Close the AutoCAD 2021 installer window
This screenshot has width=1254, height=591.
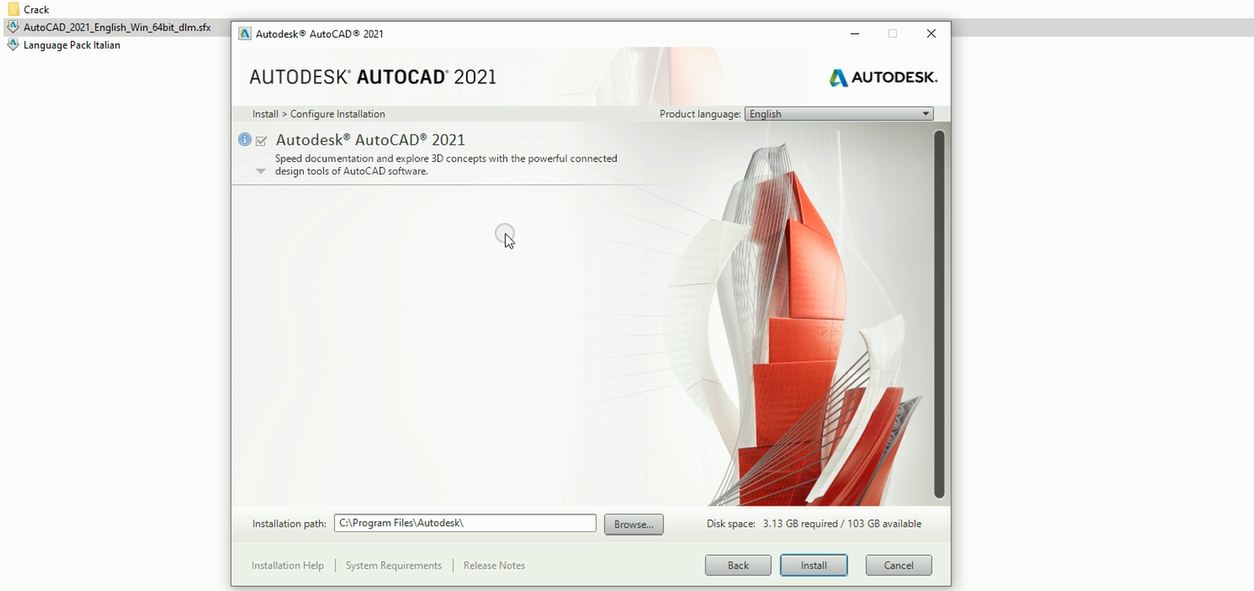coord(931,33)
